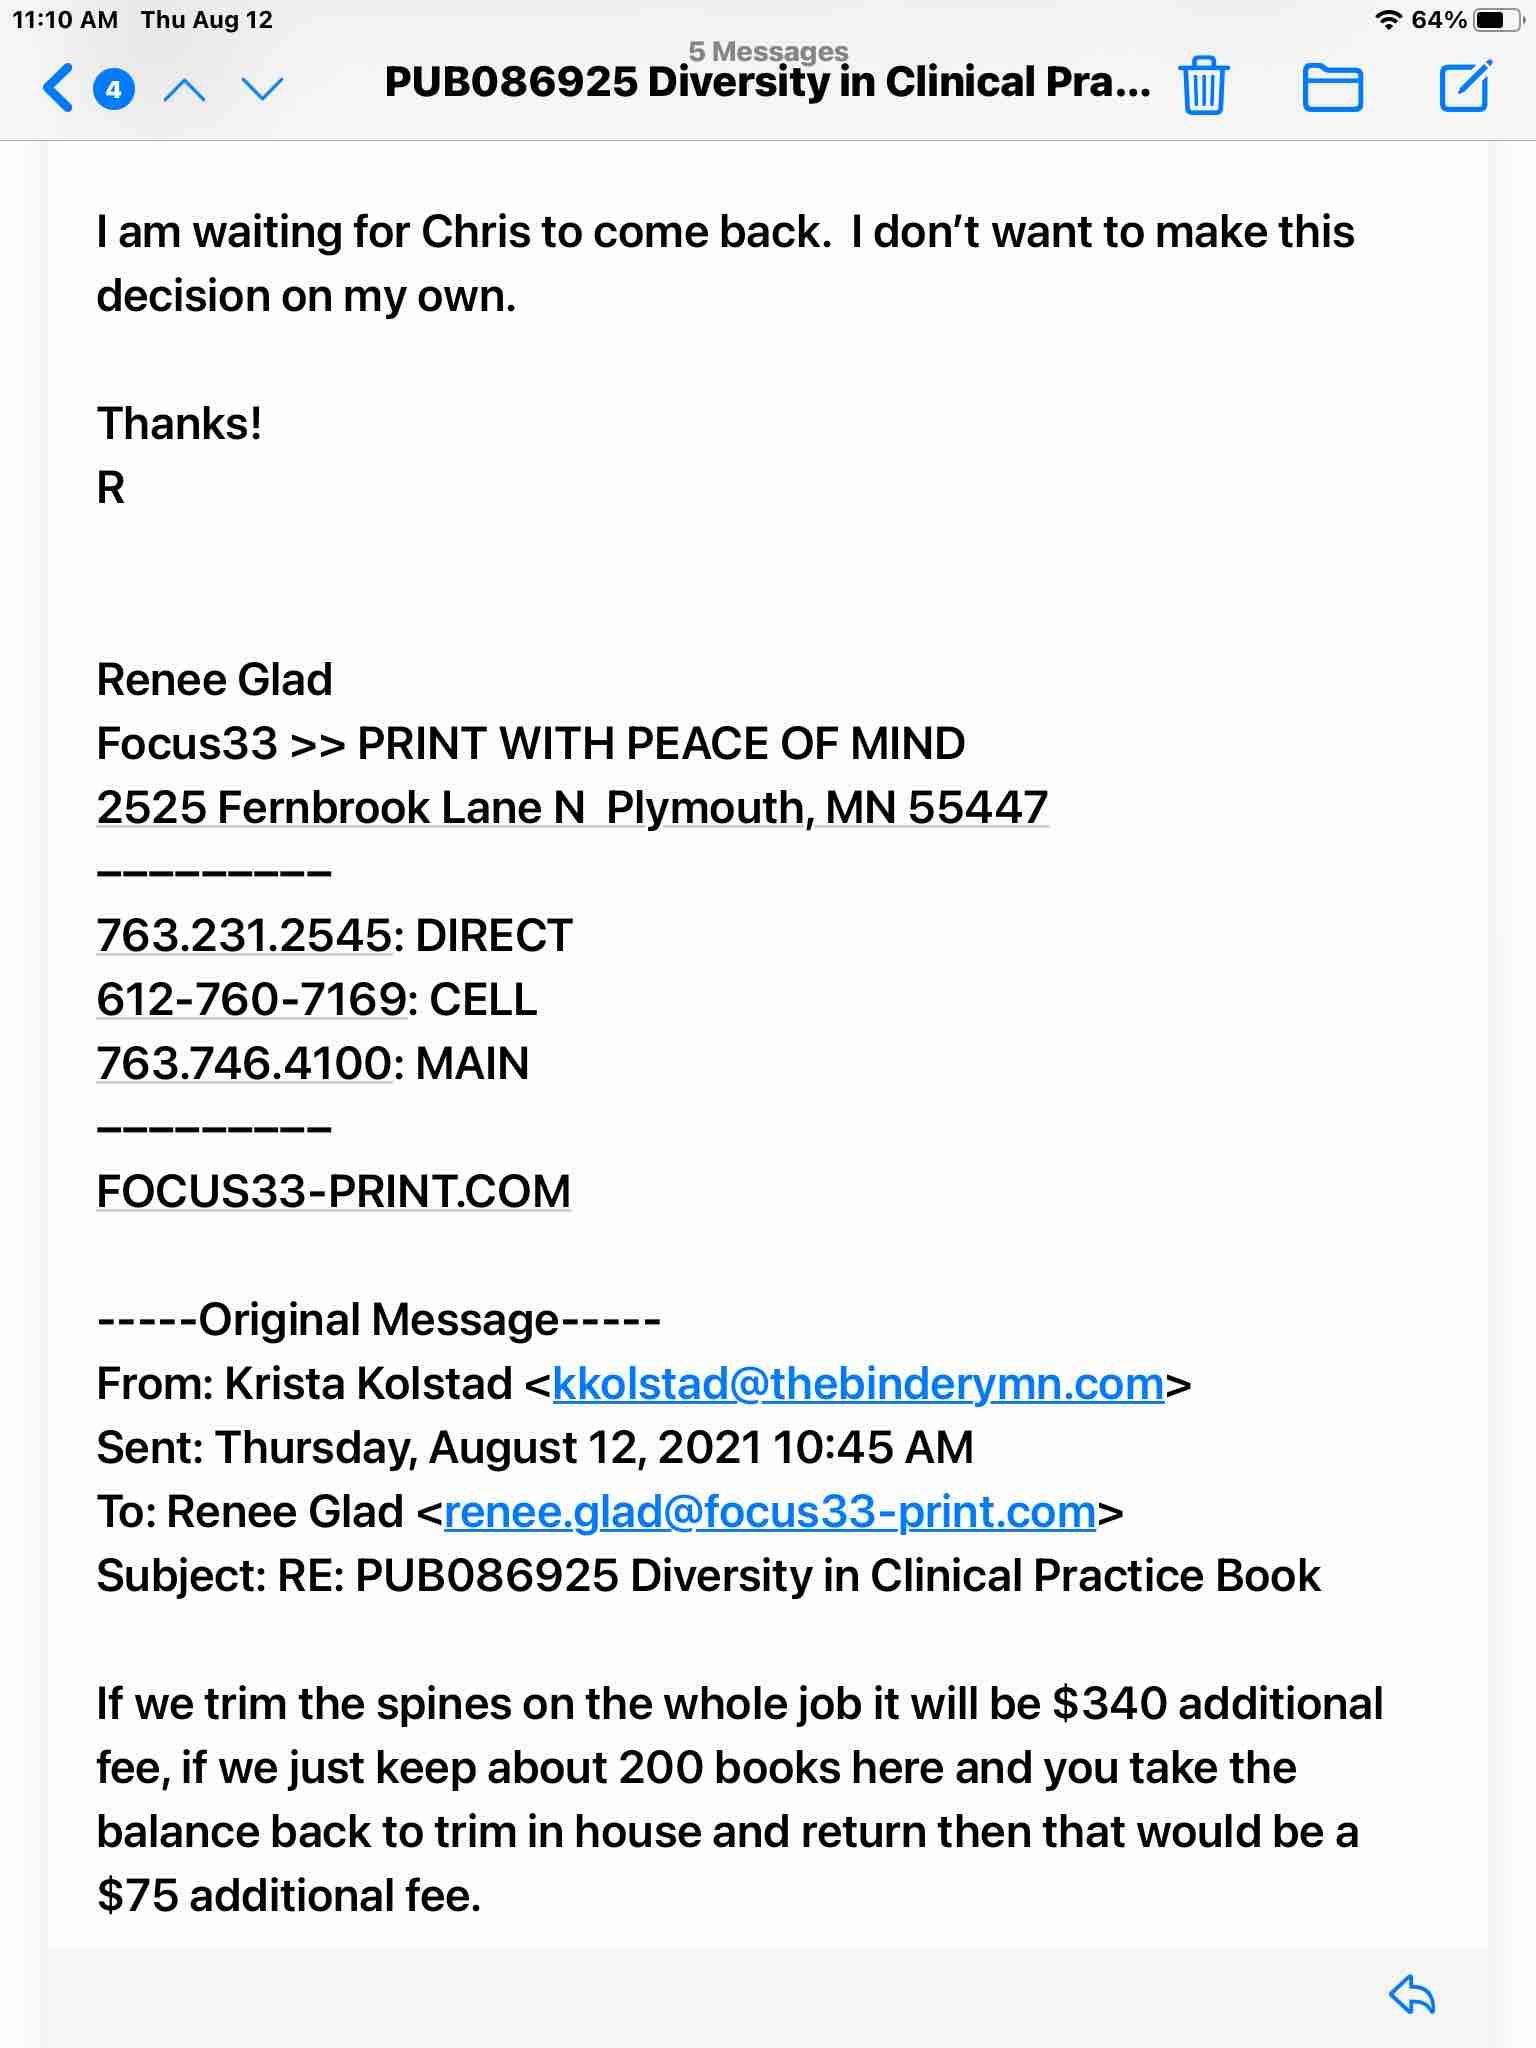The image size is (1536, 2048).
Task: Tap the unread count badge showing 4
Action: (x=114, y=90)
